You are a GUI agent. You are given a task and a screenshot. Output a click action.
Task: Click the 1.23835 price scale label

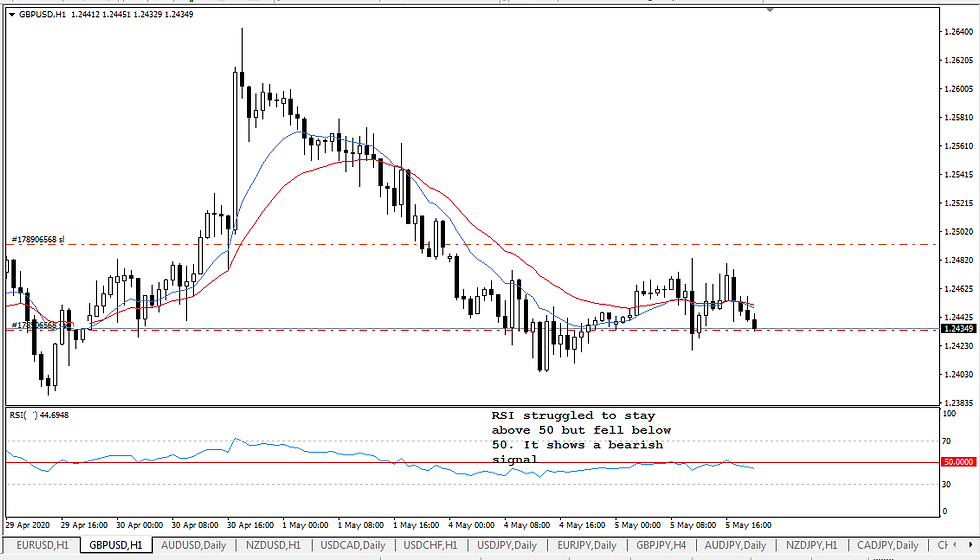tap(959, 403)
